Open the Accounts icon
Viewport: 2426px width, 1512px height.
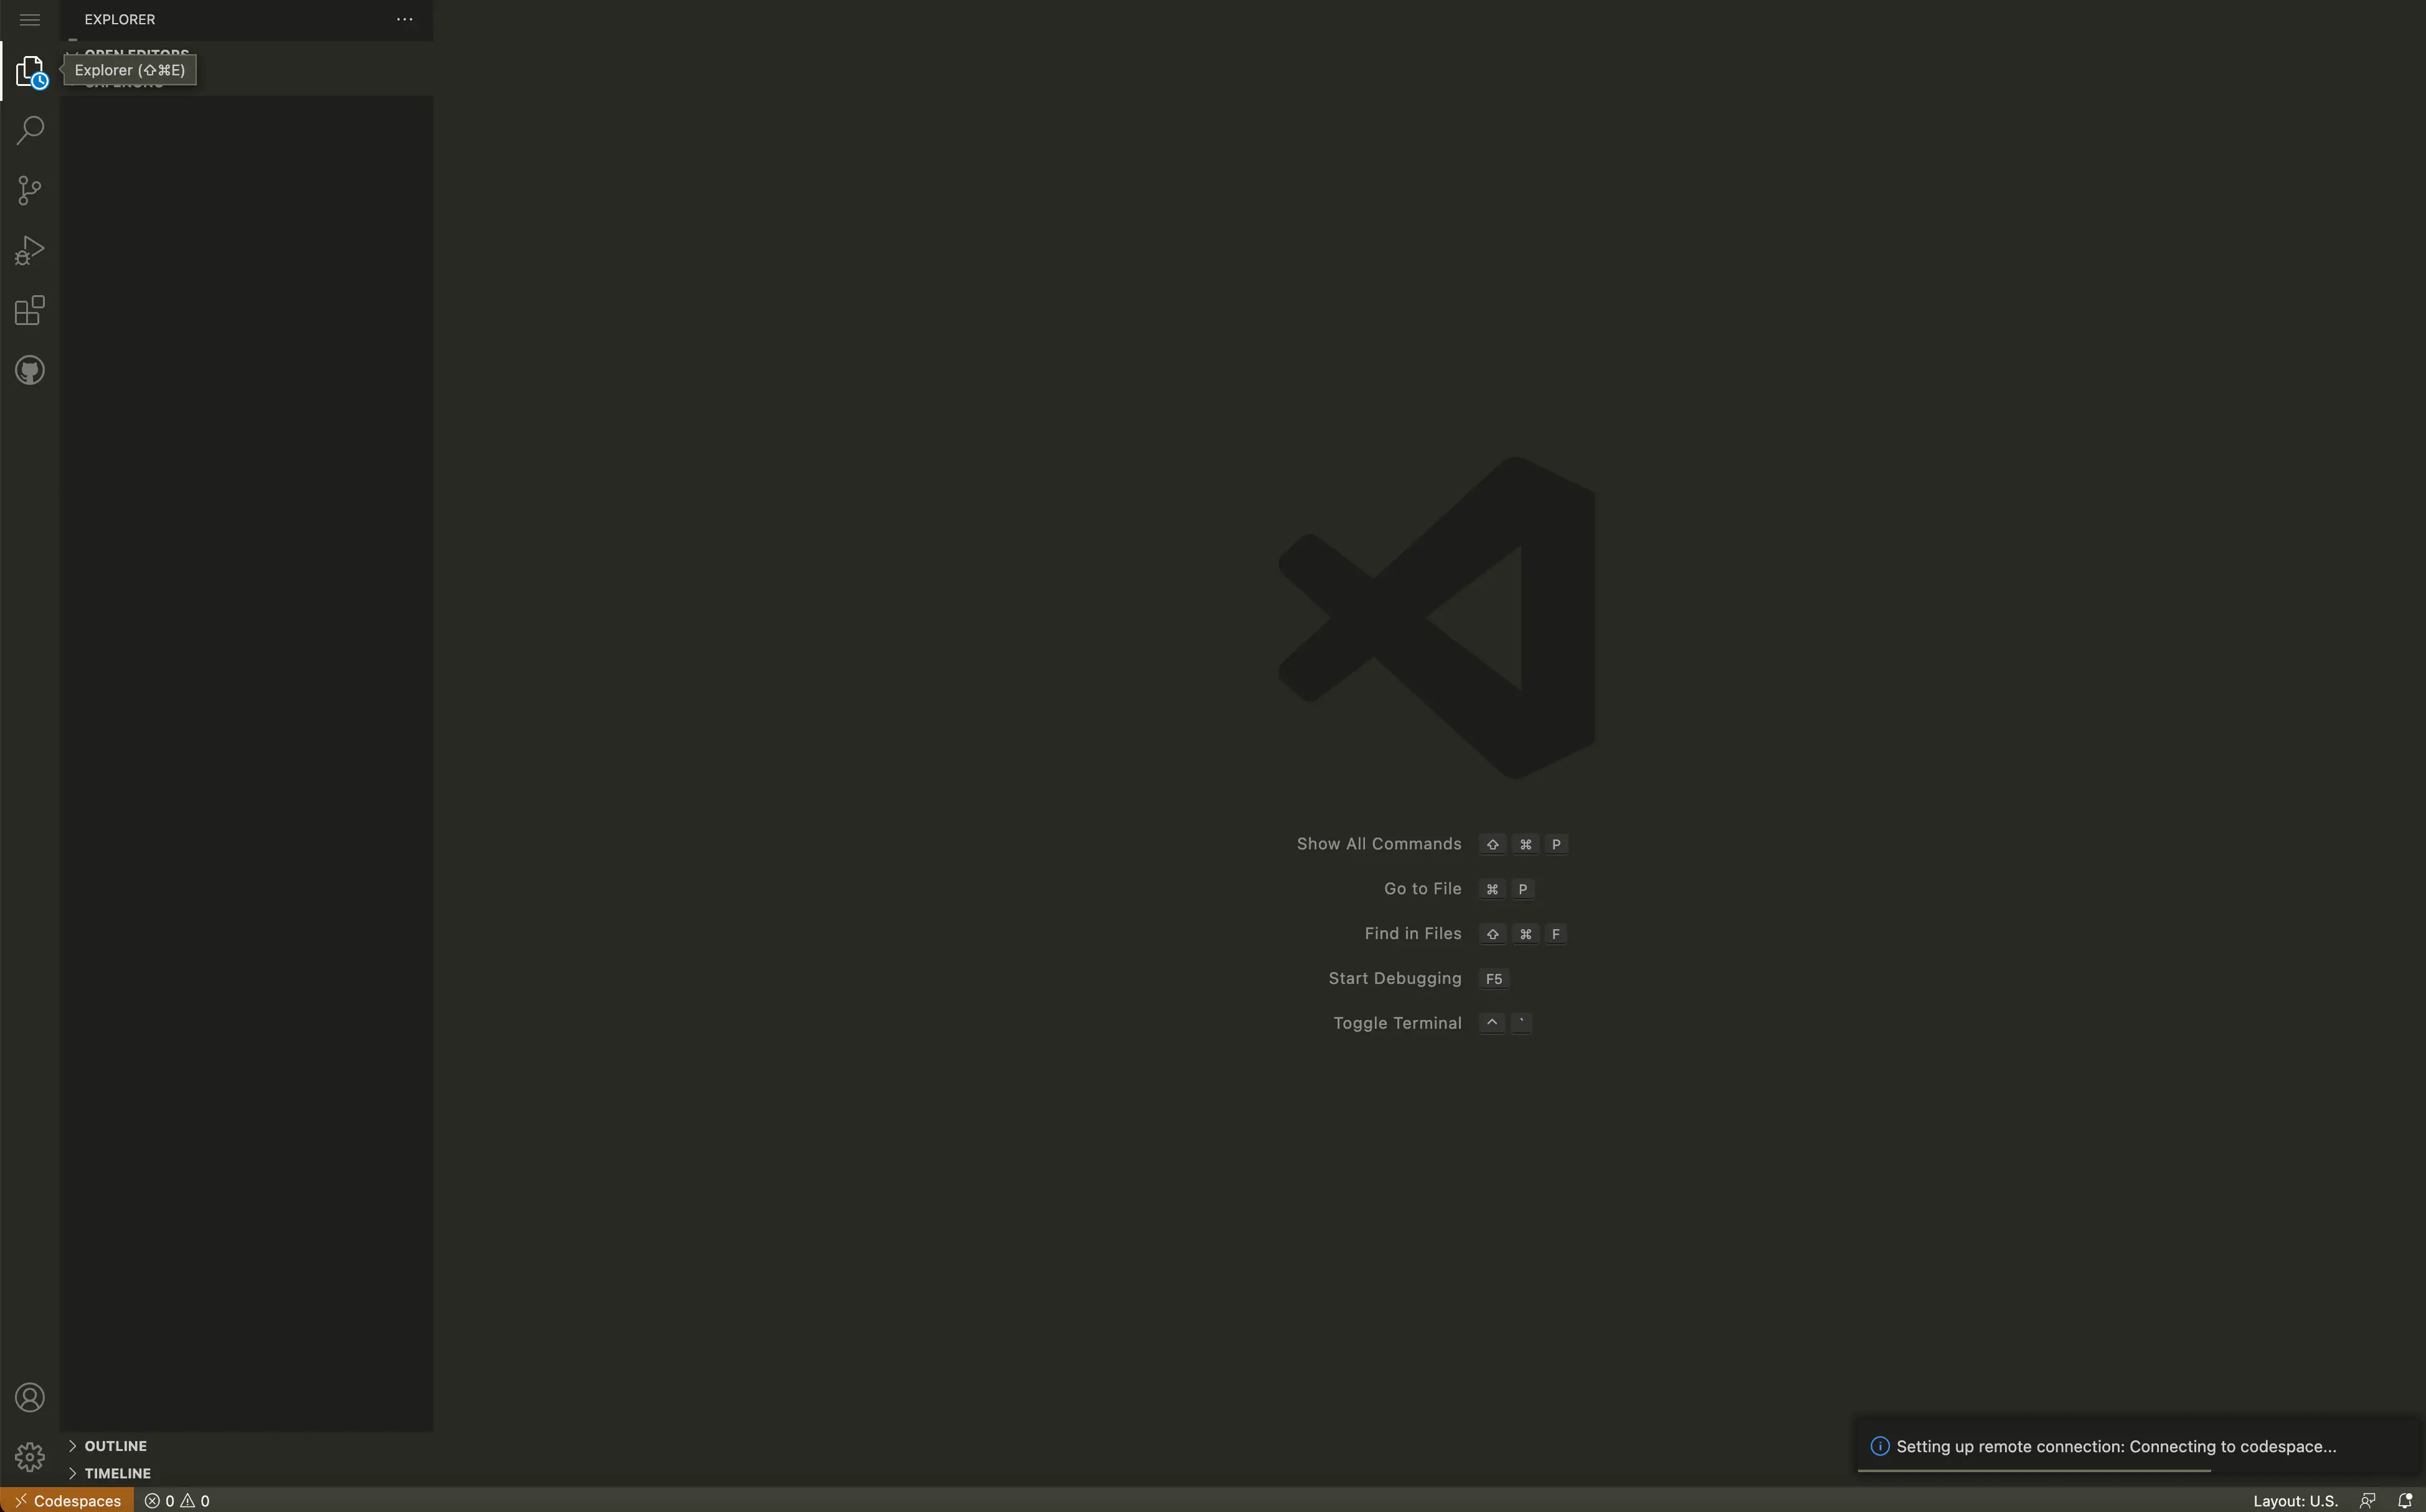[x=30, y=1397]
